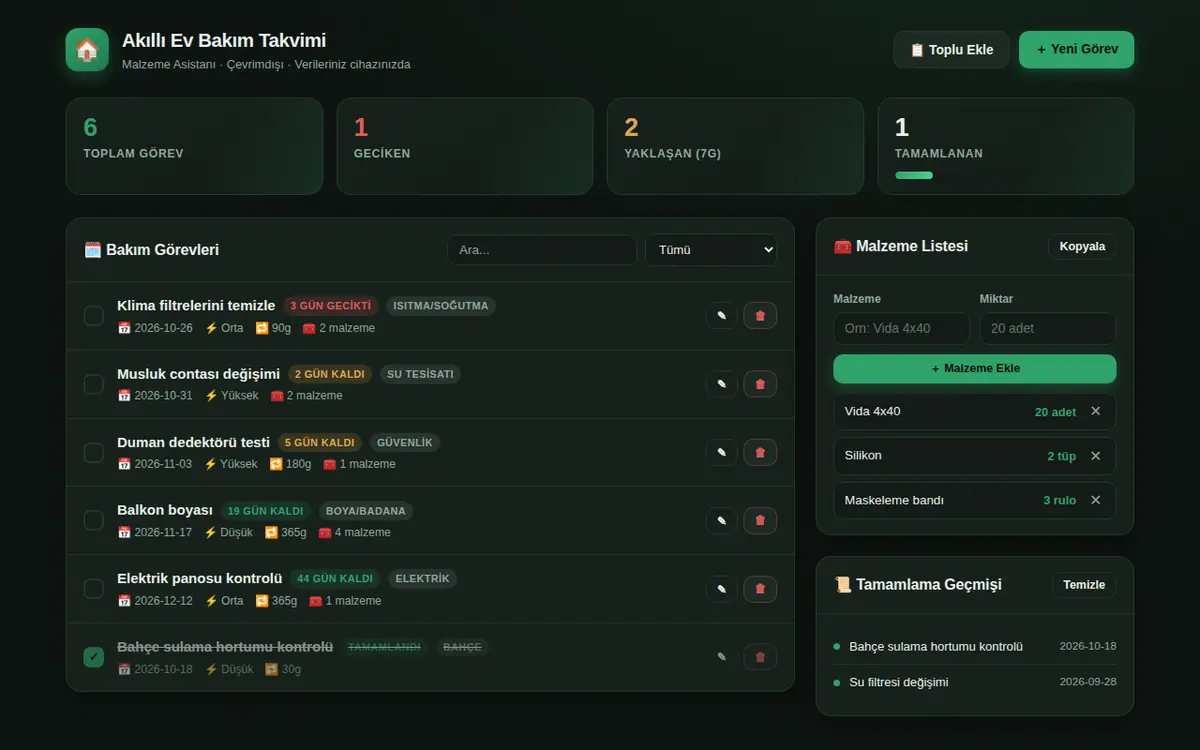
Task: Click the Malzeme name input field
Action: click(902, 329)
